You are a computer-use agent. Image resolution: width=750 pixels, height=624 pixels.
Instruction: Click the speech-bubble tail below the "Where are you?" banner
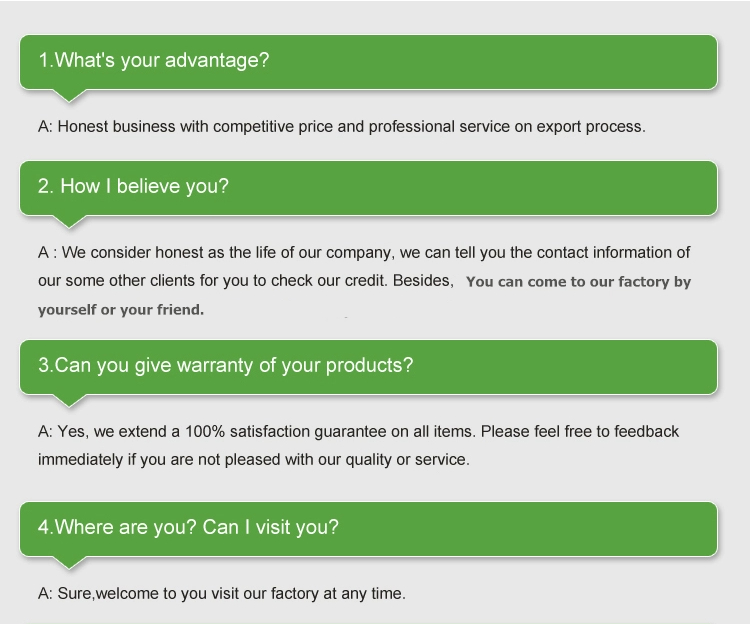(x=69, y=562)
